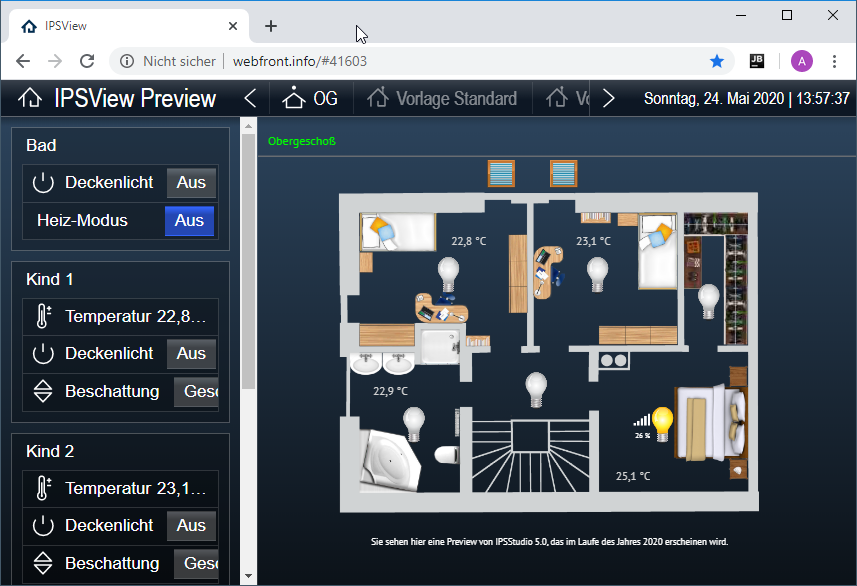Click the left window blind icon
Image resolution: width=857 pixels, height=586 pixels.
[501, 173]
